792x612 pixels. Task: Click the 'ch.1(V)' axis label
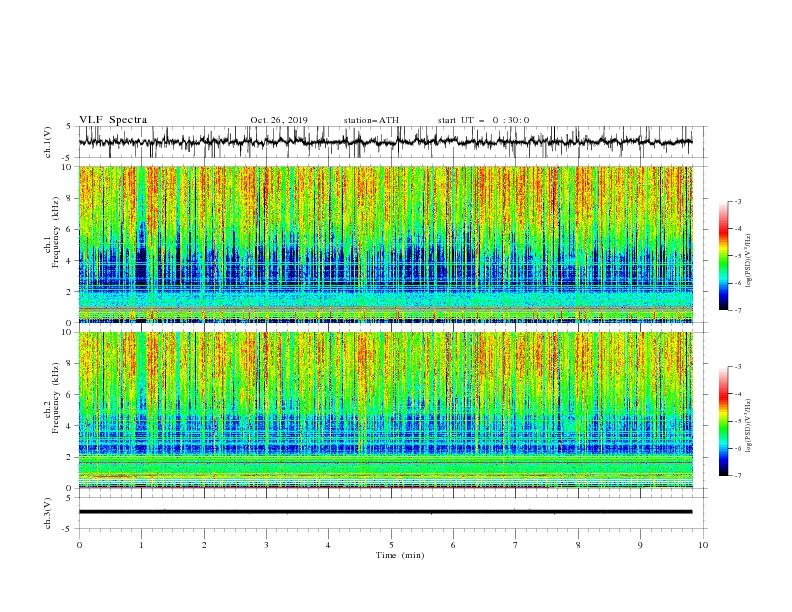coord(48,142)
